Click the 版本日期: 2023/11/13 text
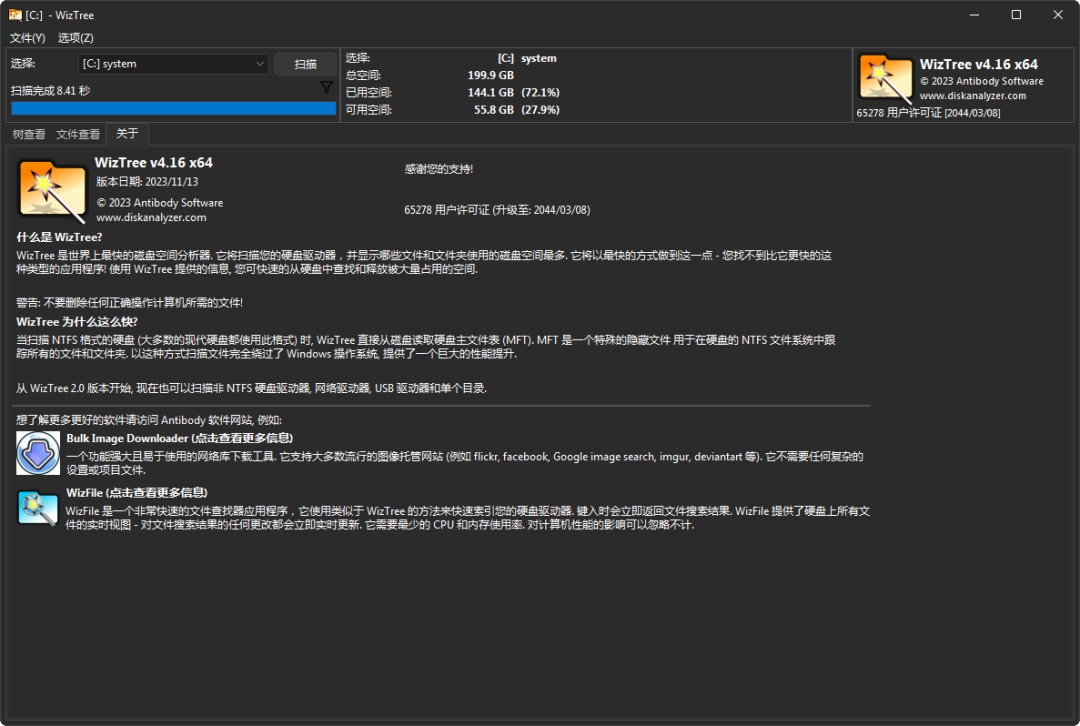 tap(147, 182)
